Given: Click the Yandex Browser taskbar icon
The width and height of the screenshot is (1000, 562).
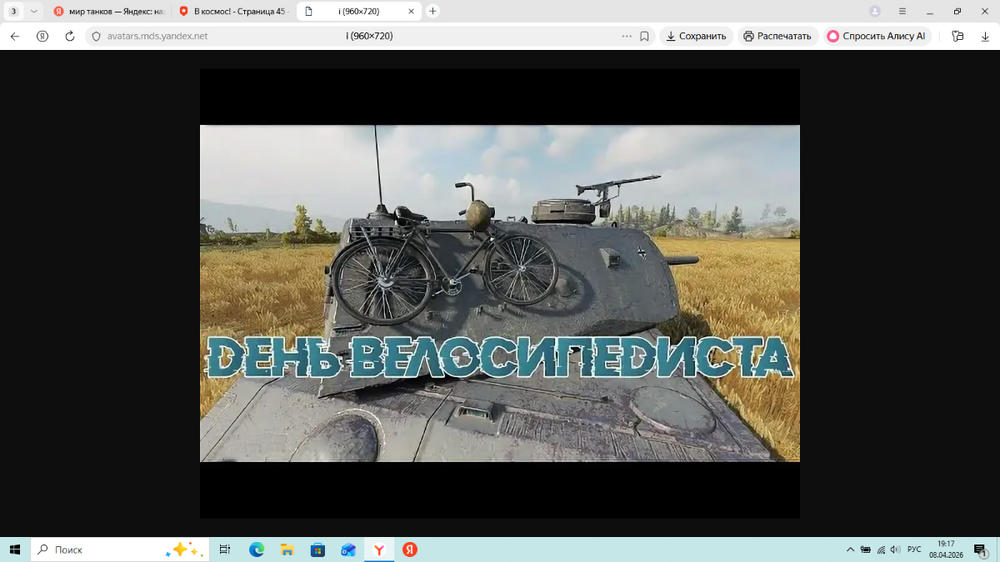Looking at the screenshot, I should coord(379,549).
